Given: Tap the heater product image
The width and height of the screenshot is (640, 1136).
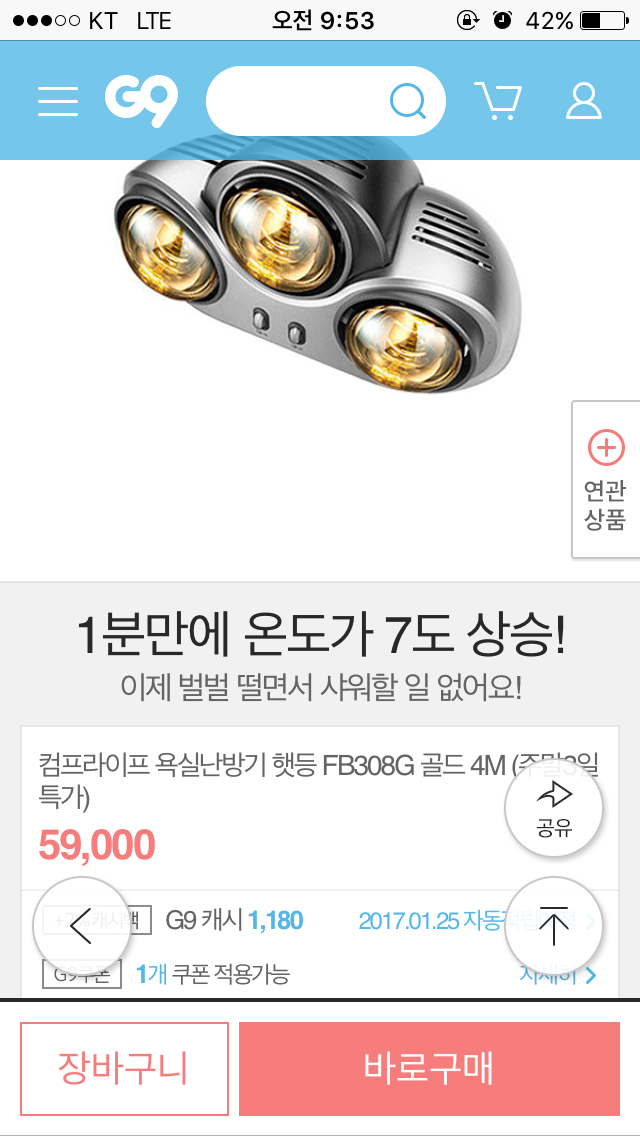Looking at the screenshot, I should coord(318,268).
